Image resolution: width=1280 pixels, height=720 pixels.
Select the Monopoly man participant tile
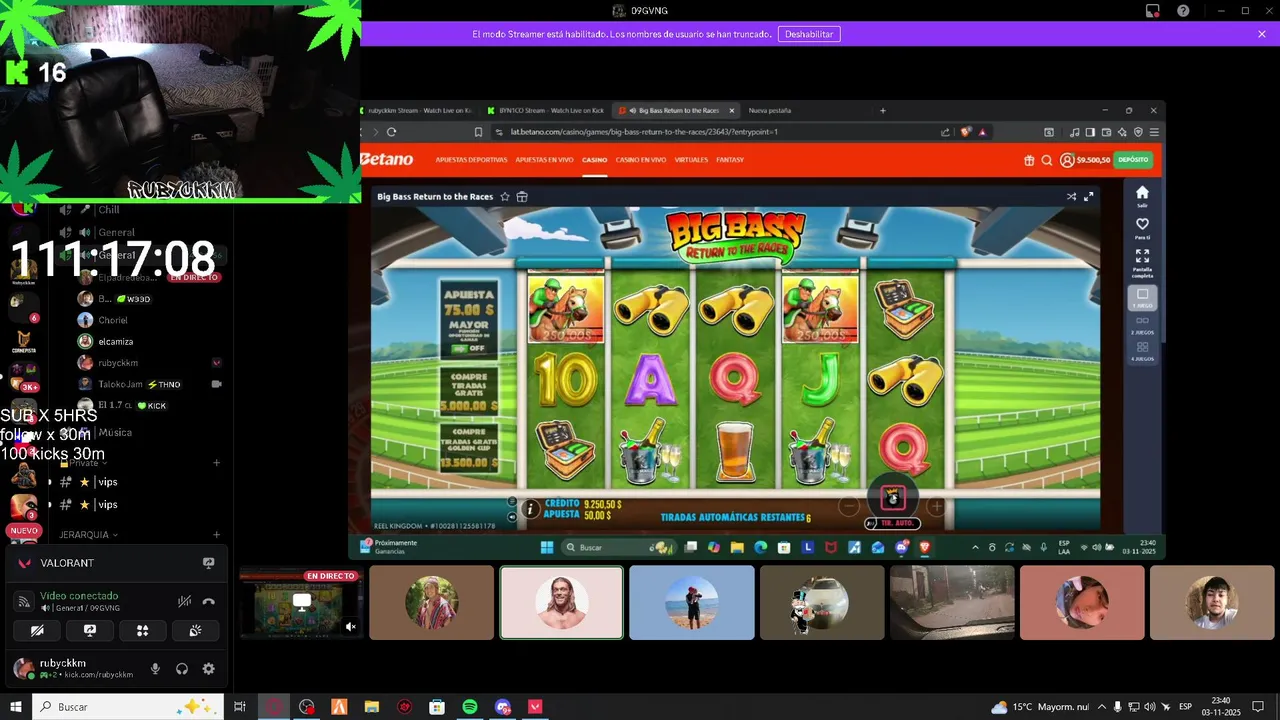click(x=822, y=602)
